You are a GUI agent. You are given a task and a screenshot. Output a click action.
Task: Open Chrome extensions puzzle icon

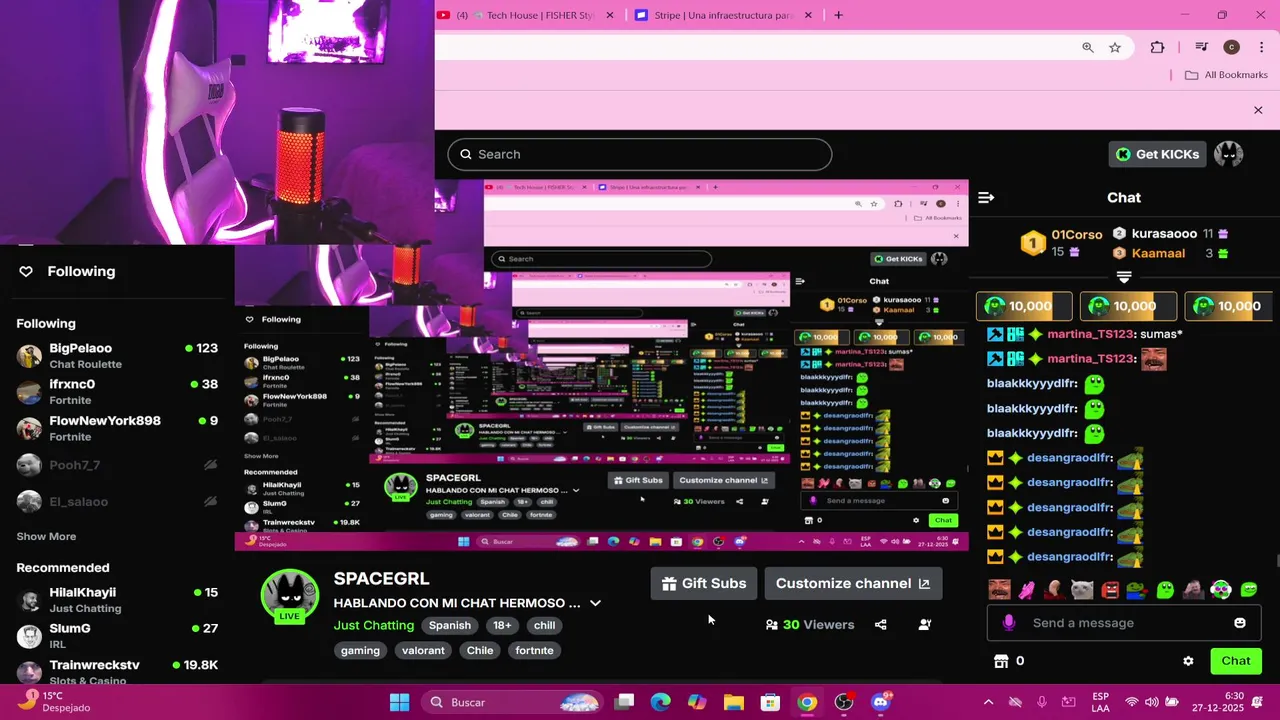[x=1157, y=47]
